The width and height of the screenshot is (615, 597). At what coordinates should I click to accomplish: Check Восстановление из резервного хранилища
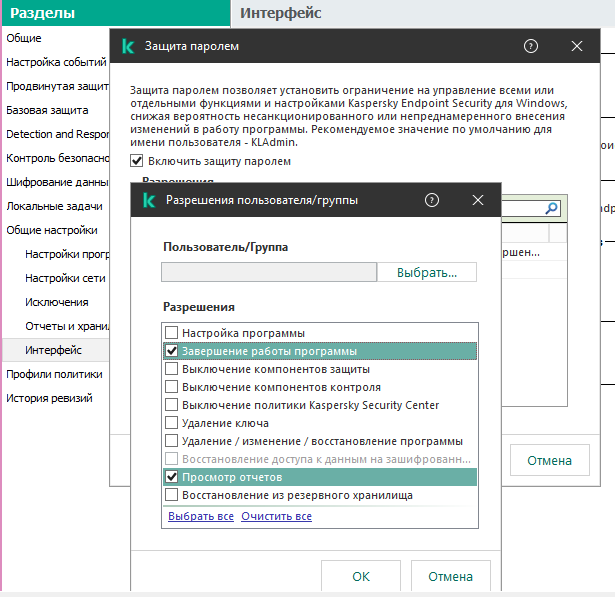pyautogui.click(x=171, y=495)
